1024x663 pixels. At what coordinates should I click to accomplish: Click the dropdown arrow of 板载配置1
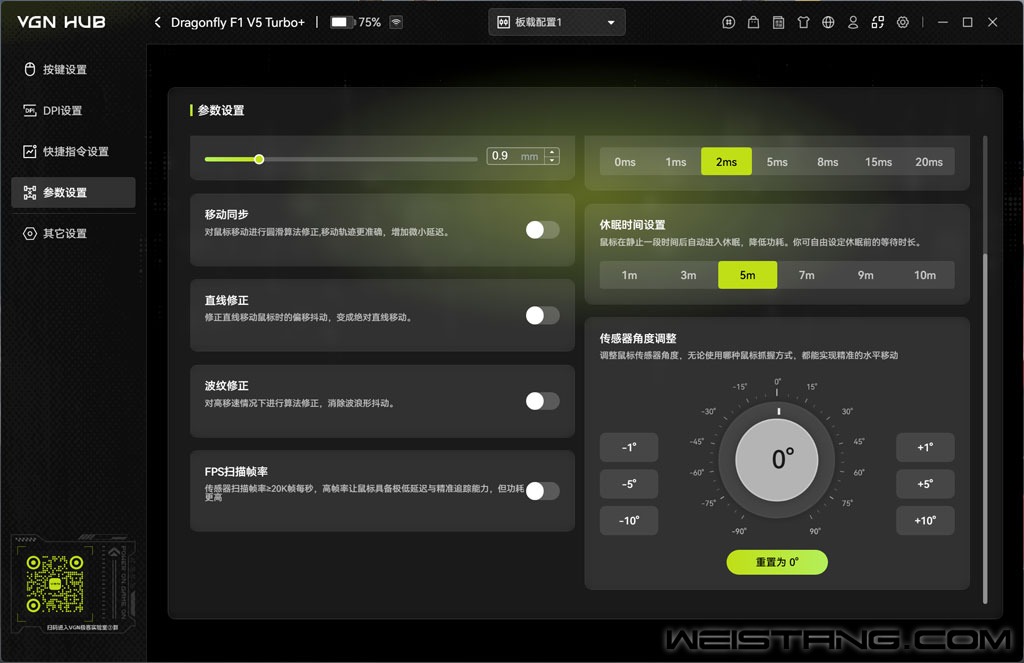pos(611,22)
